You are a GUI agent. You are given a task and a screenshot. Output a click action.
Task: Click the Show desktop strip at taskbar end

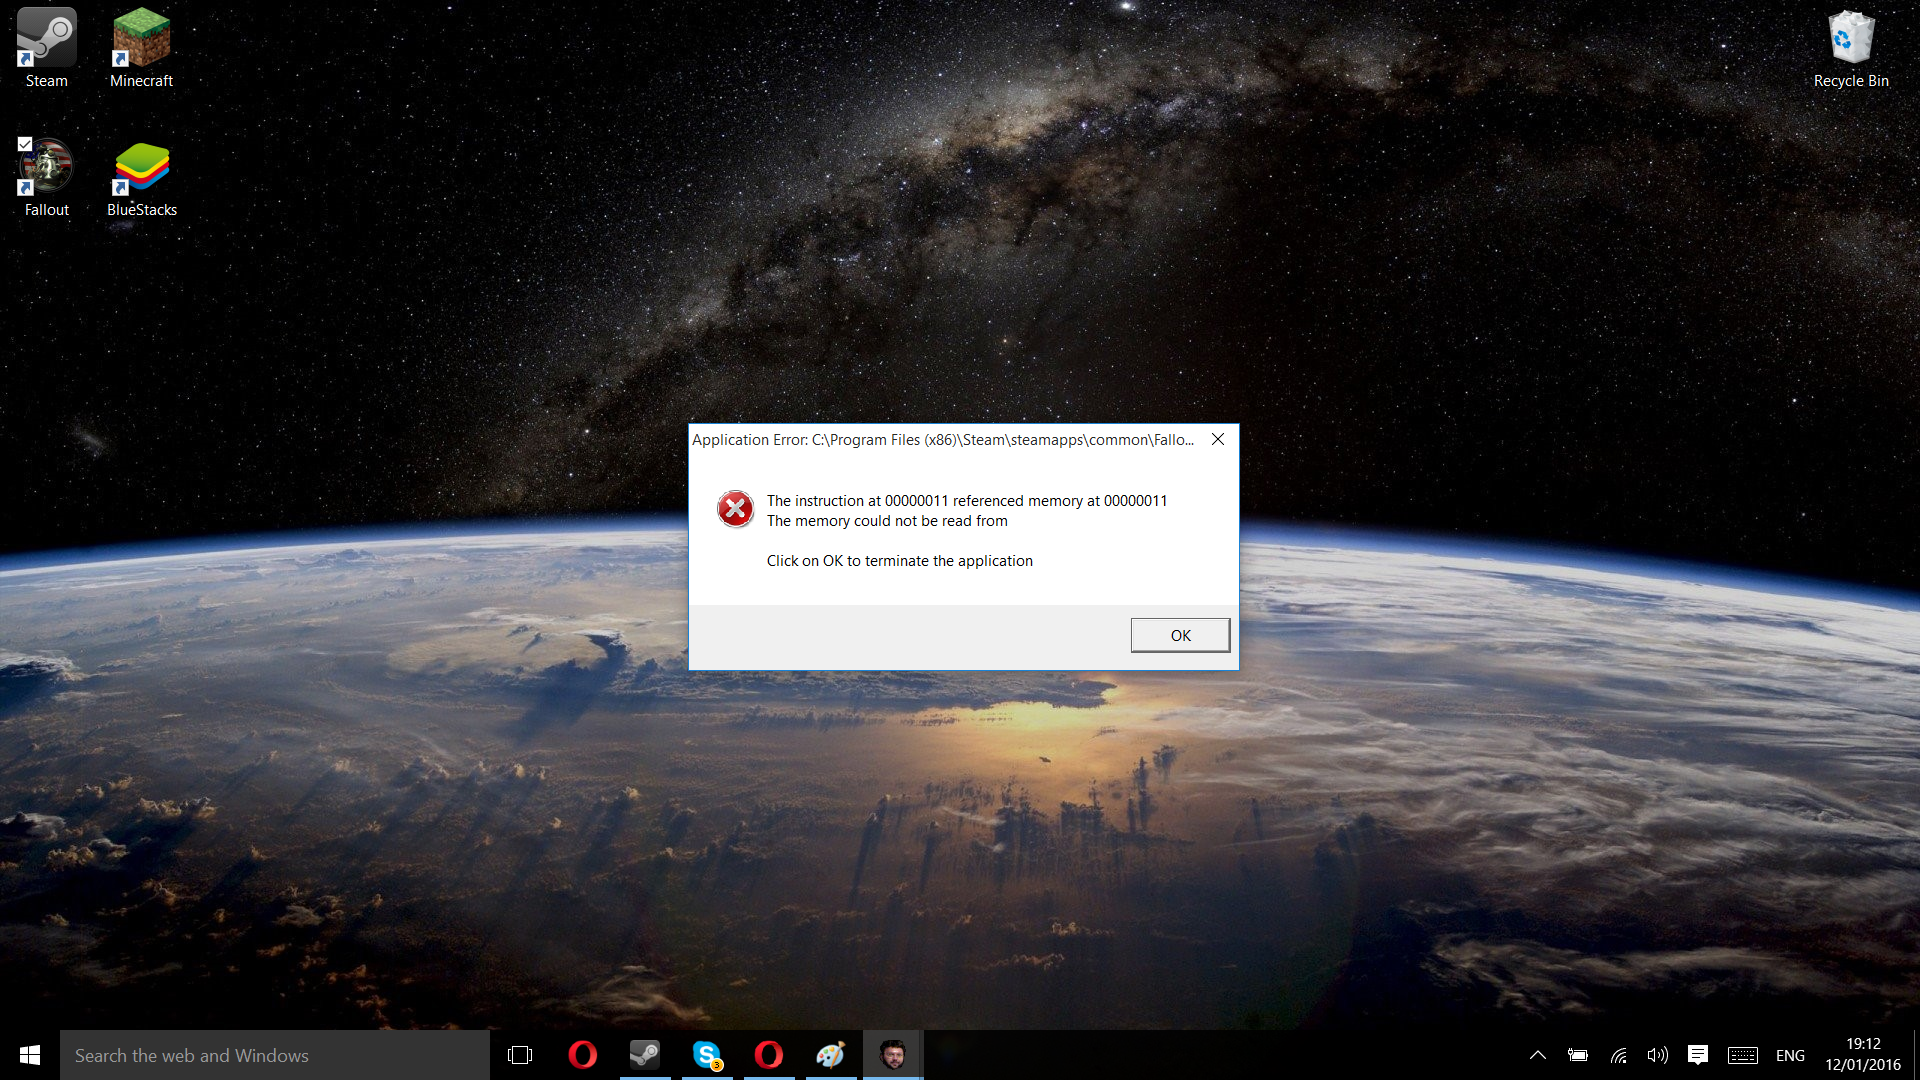(1916, 1055)
